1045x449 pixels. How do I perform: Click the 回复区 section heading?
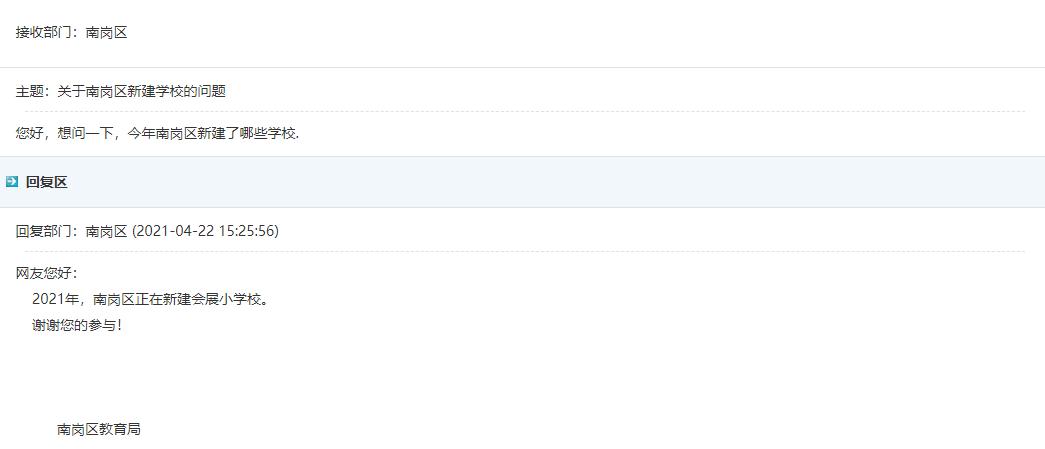click(x=46, y=182)
